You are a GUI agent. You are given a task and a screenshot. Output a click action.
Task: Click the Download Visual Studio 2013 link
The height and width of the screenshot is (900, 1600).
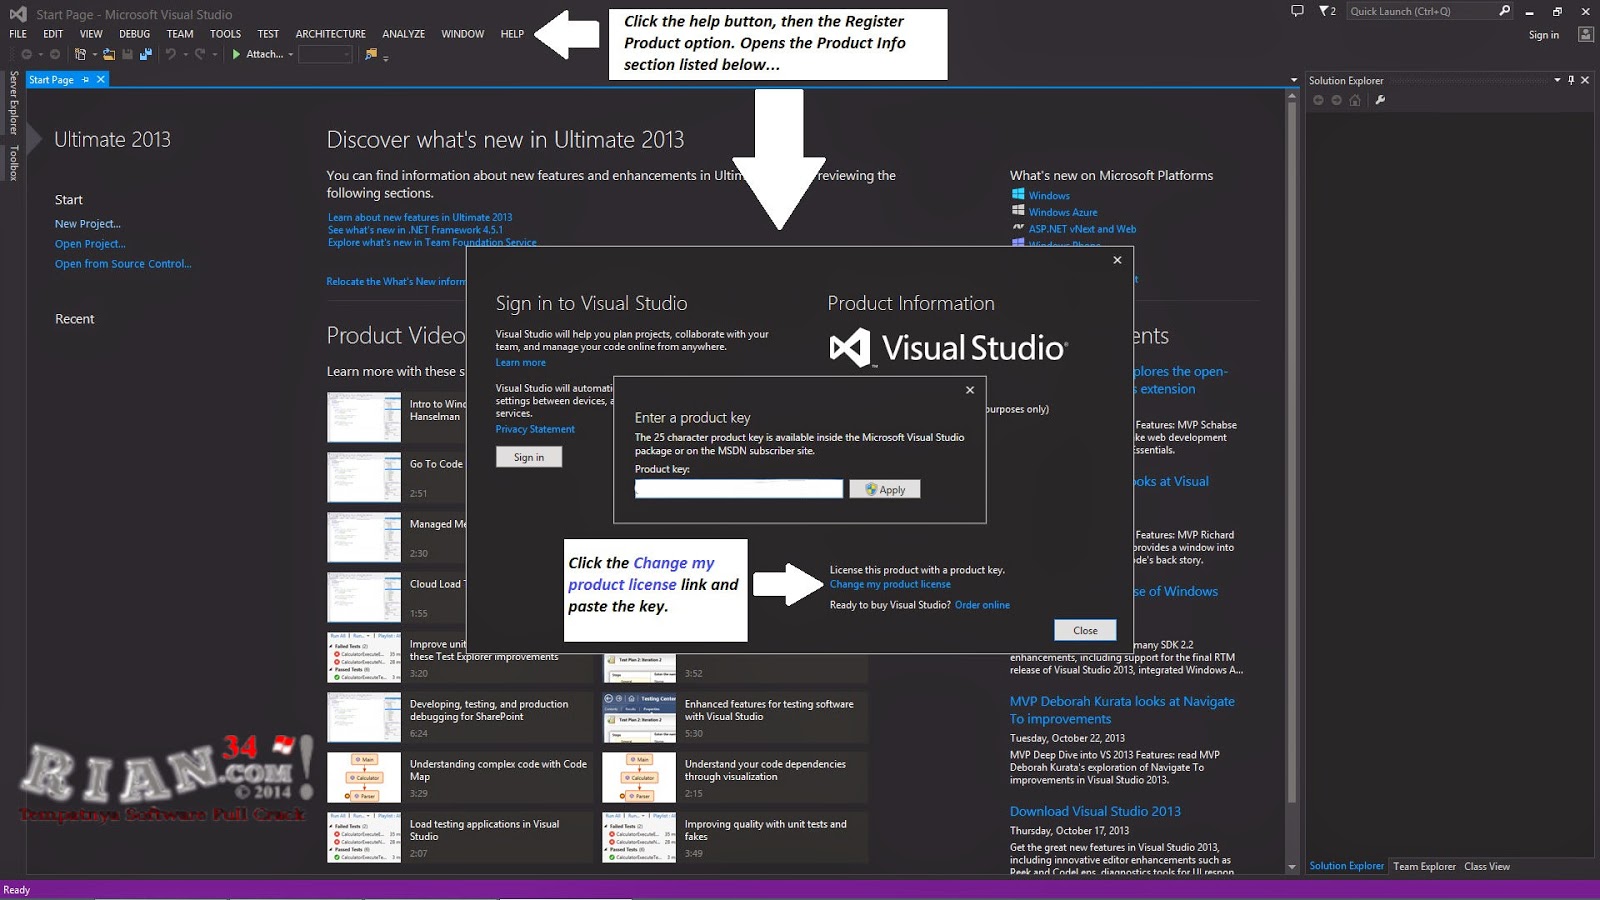(x=1095, y=811)
